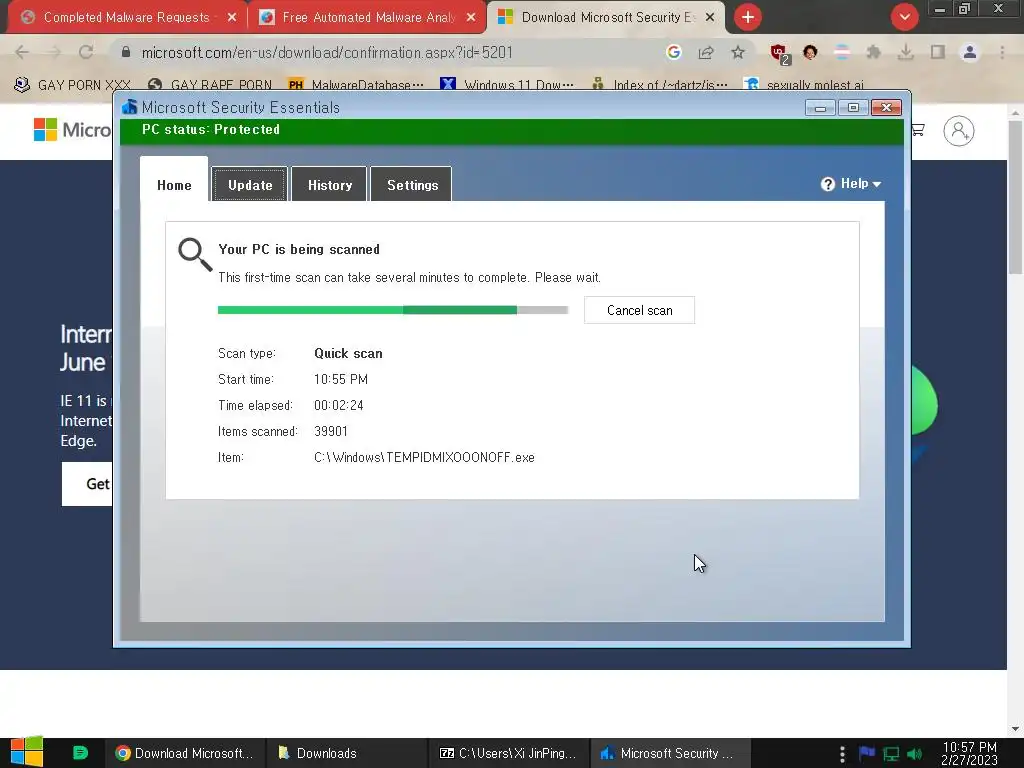Open the MalwareDatabase bookmark
Image resolution: width=1024 pixels, height=768 pixels.
356,85
